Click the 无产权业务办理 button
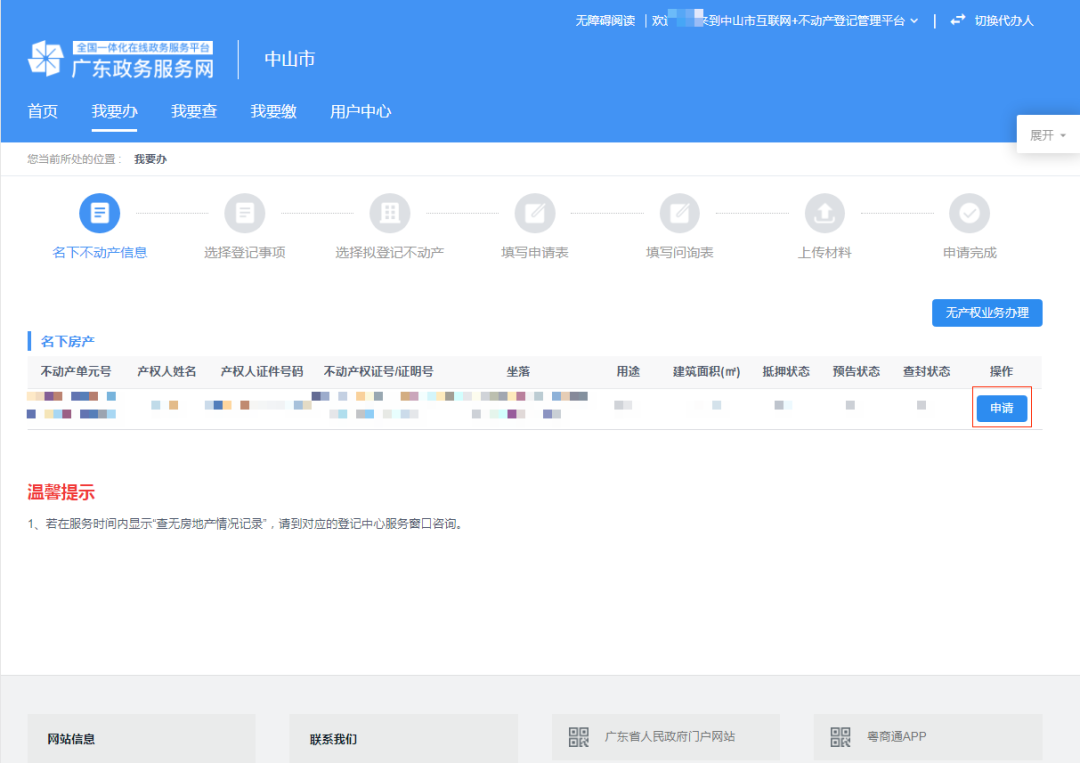Viewport: 1080px width, 763px height. click(x=987, y=312)
